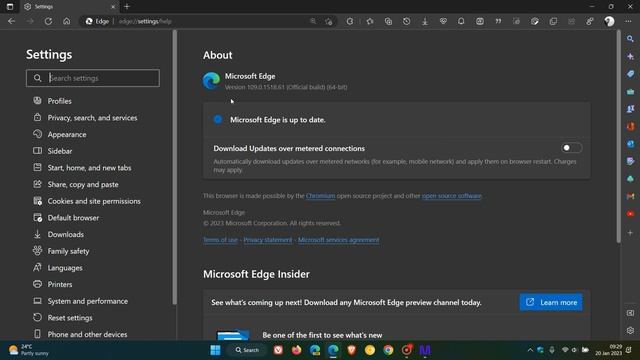Show hidden system tray icons
This screenshot has width=640, height=360.
530,350
